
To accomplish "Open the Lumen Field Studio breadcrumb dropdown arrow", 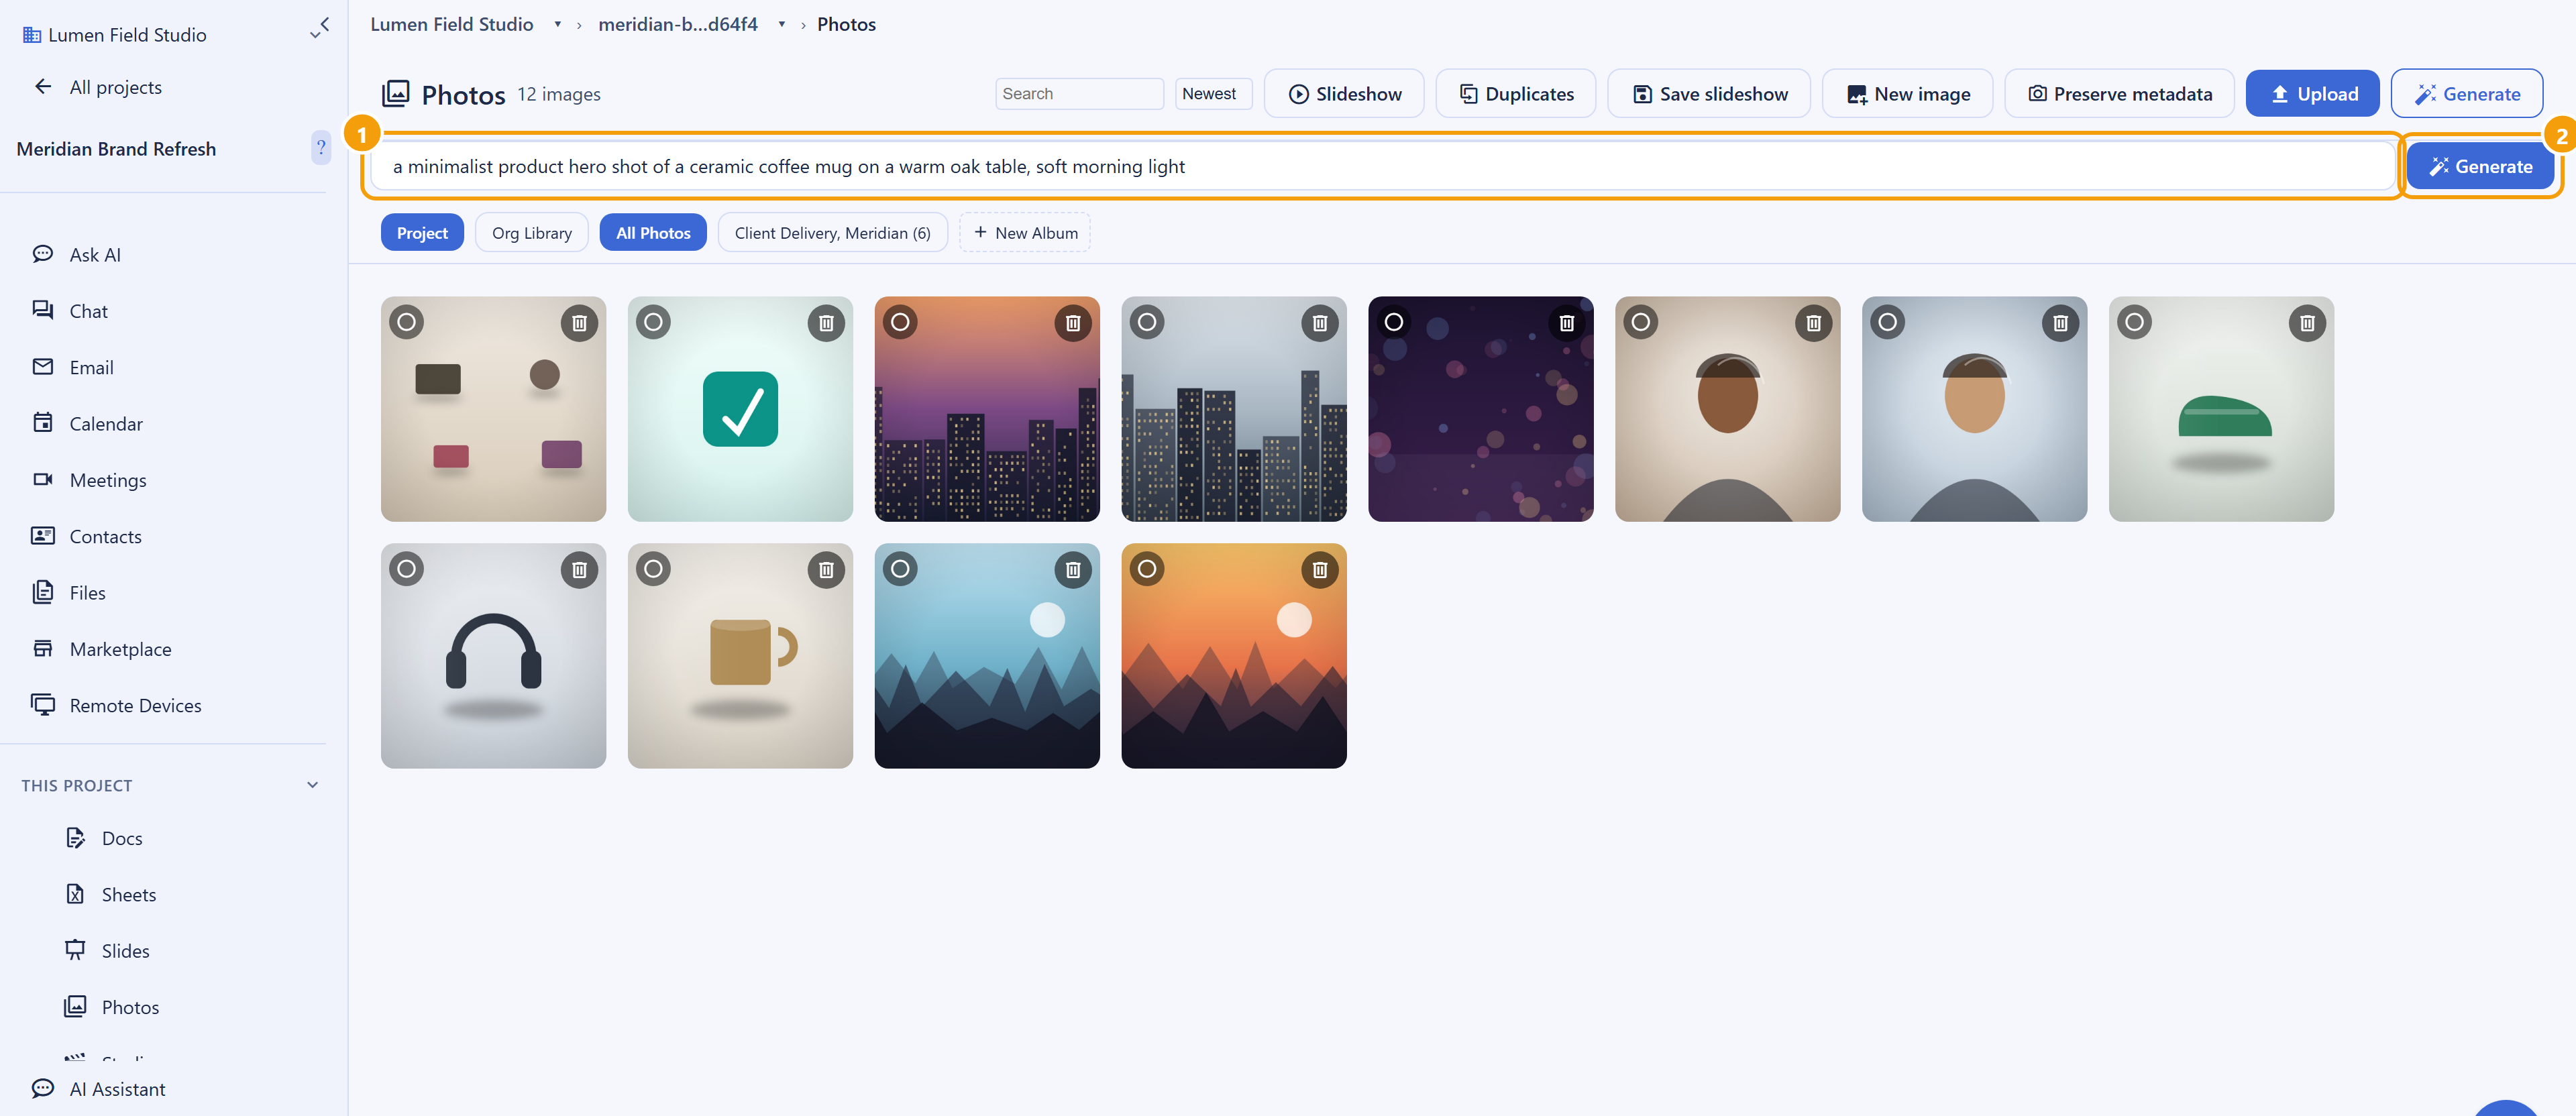I will click(x=558, y=25).
